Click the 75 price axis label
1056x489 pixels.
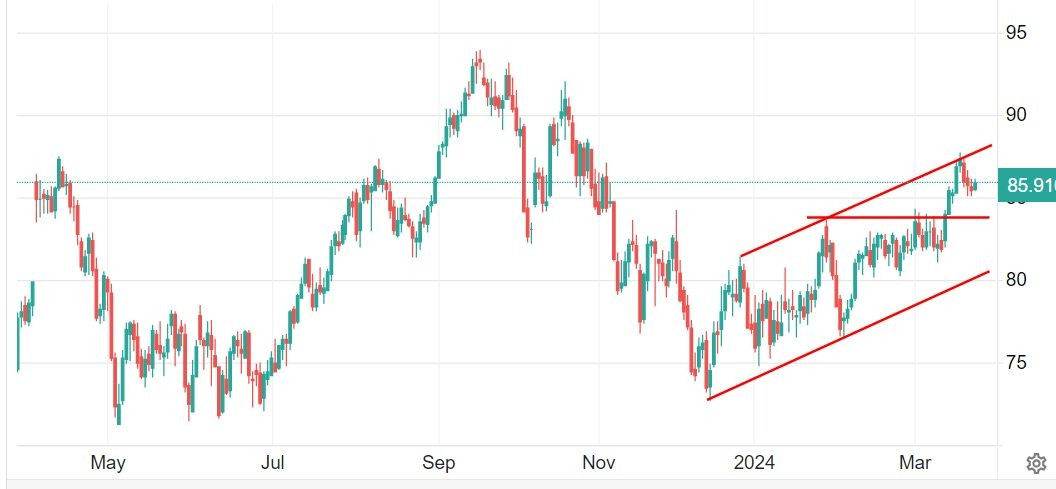coord(1017,362)
